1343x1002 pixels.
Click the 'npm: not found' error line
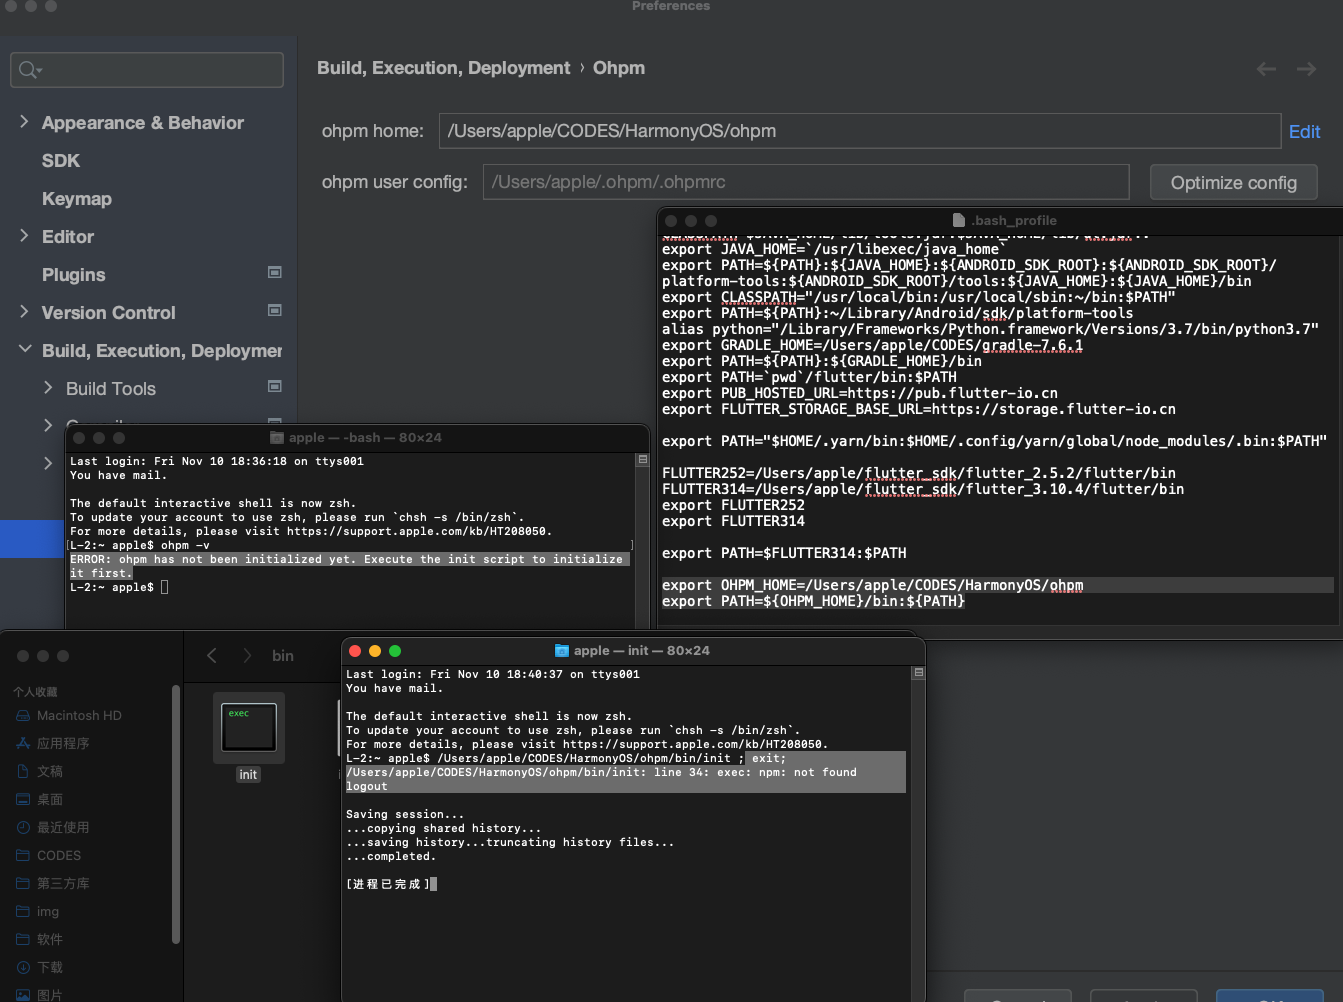coord(601,773)
